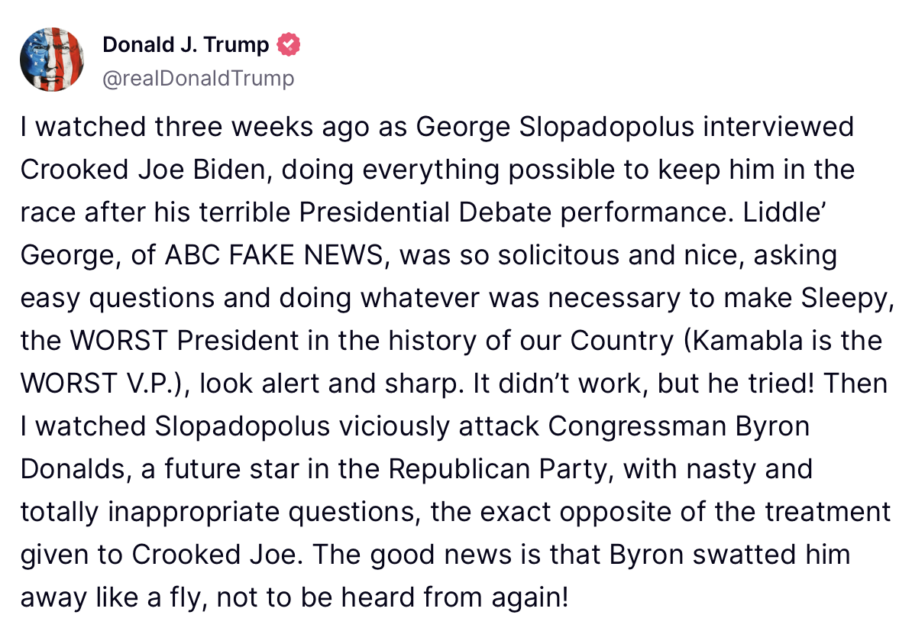Click the phrase 'Presidential Debate'
Screen dimensions: 912x628
click(425, 212)
